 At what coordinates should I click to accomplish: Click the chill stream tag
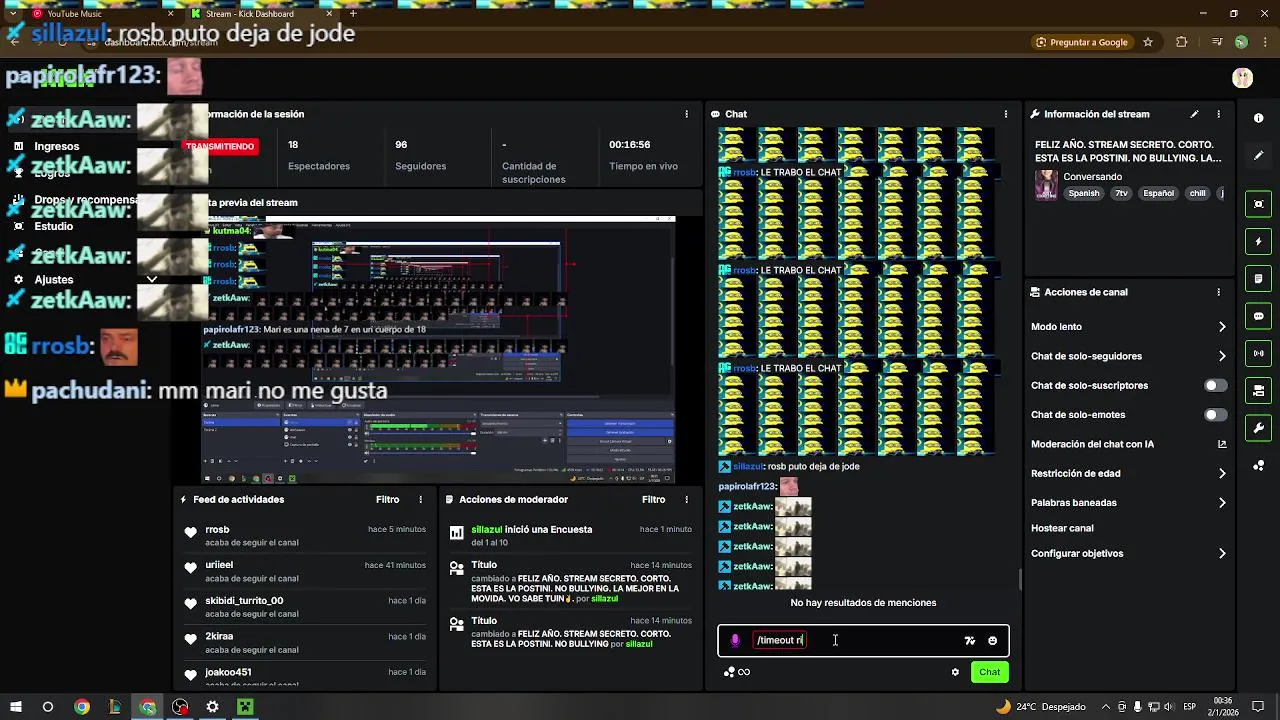coord(1197,194)
